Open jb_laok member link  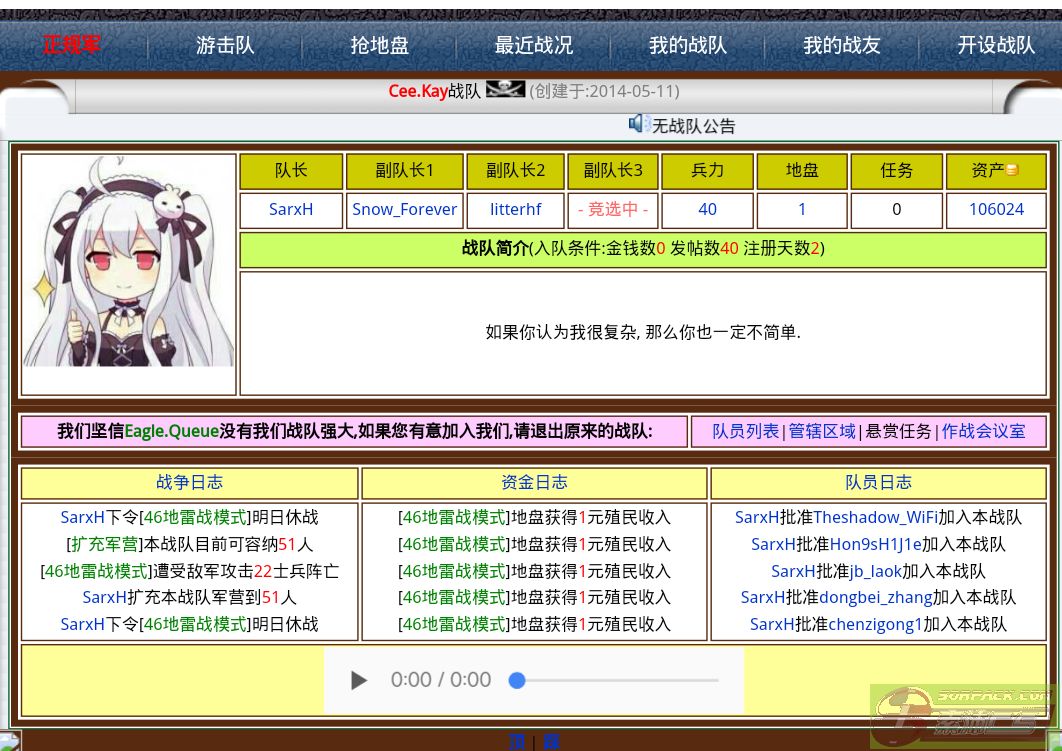(x=875, y=572)
